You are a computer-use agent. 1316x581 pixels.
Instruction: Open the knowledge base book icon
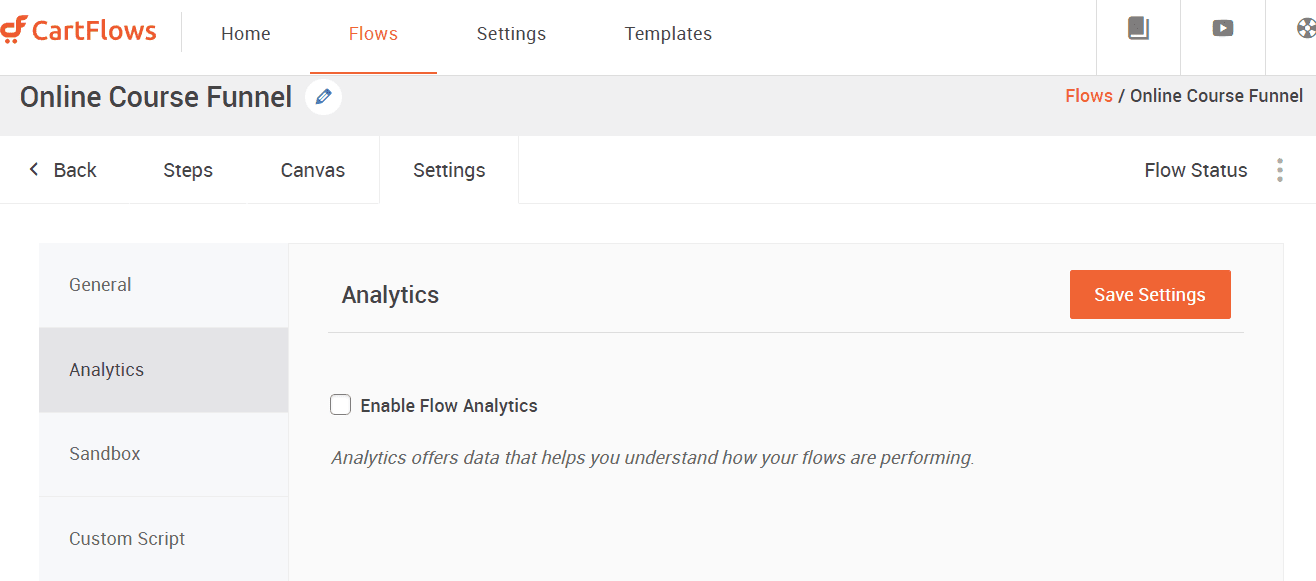click(x=1138, y=29)
